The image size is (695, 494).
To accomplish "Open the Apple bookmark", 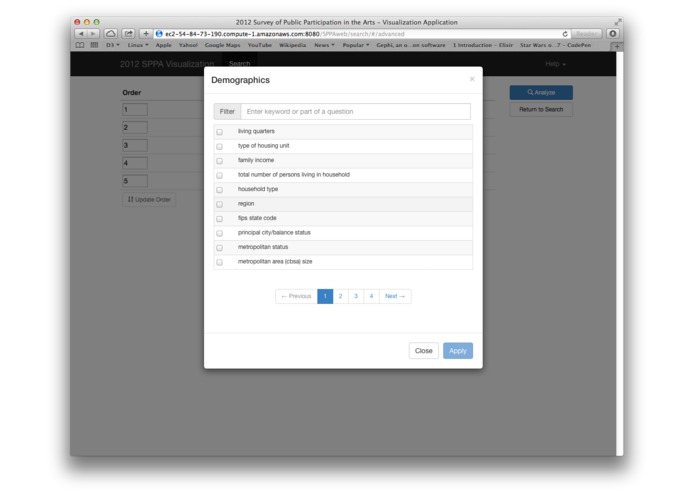I will tap(164, 45).
